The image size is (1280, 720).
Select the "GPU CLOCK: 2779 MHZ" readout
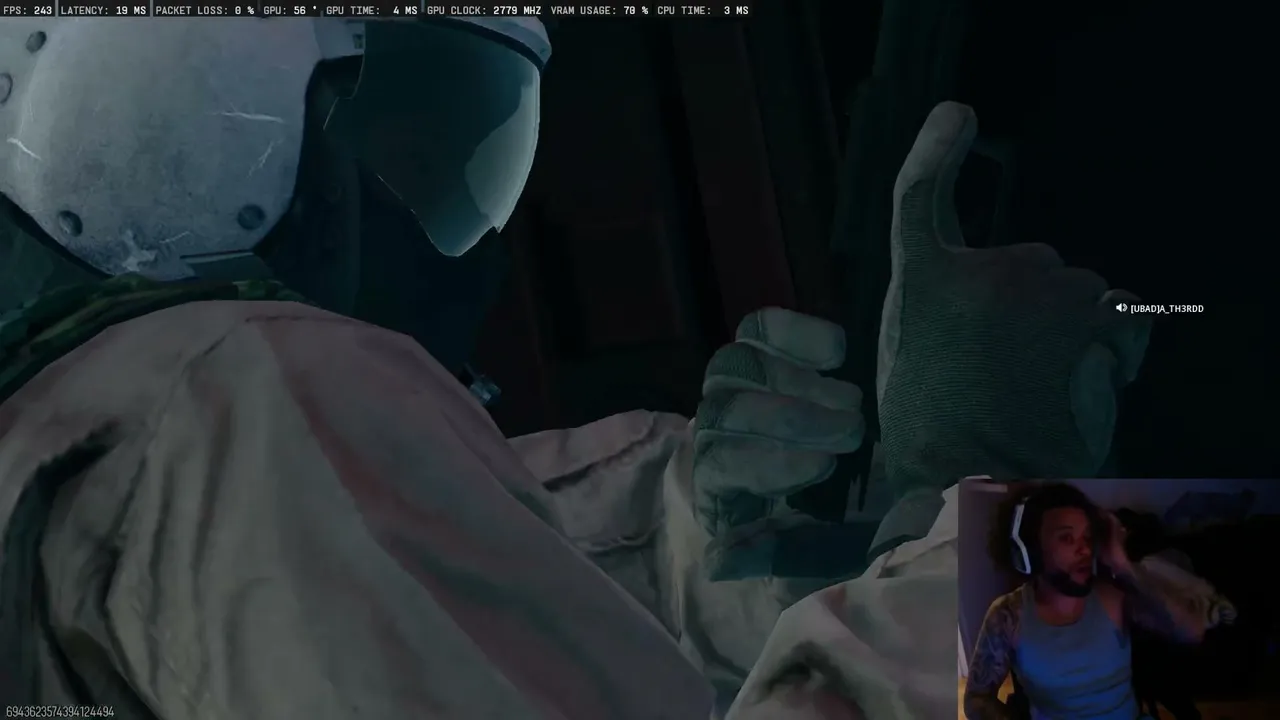(x=485, y=10)
